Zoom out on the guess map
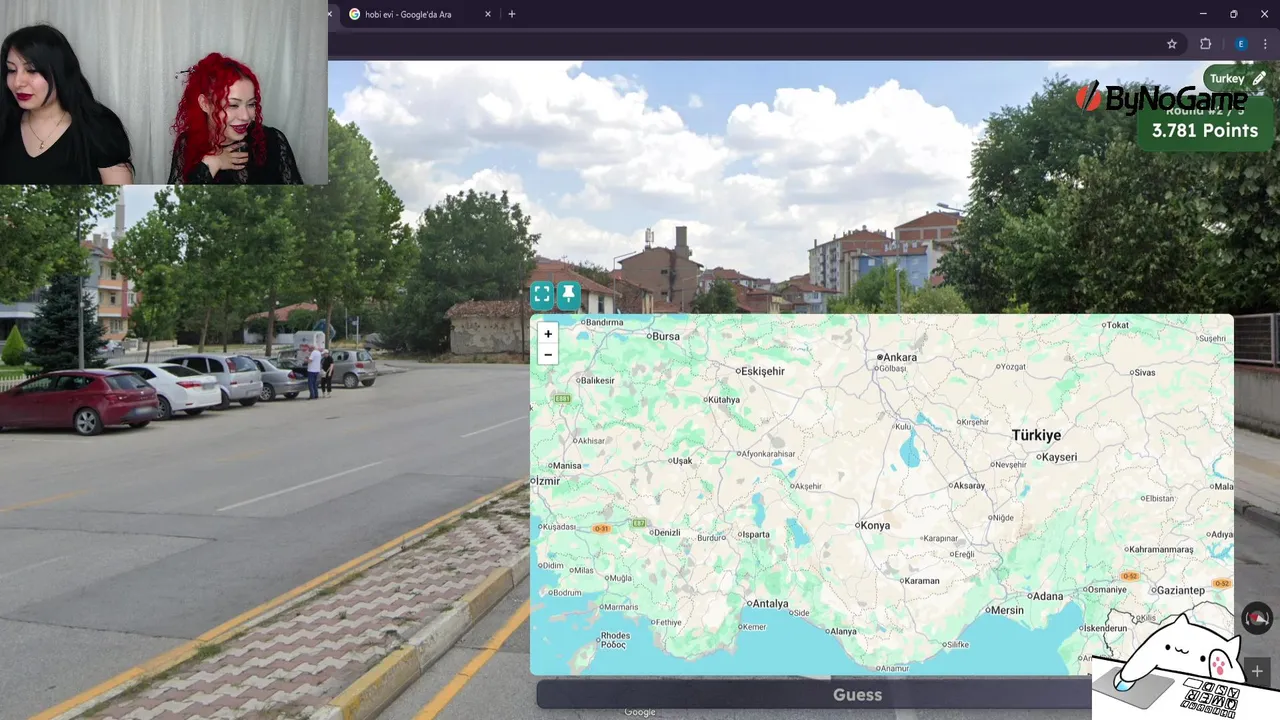The height and width of the screenshot is (720, 1280). pos(548,354)
